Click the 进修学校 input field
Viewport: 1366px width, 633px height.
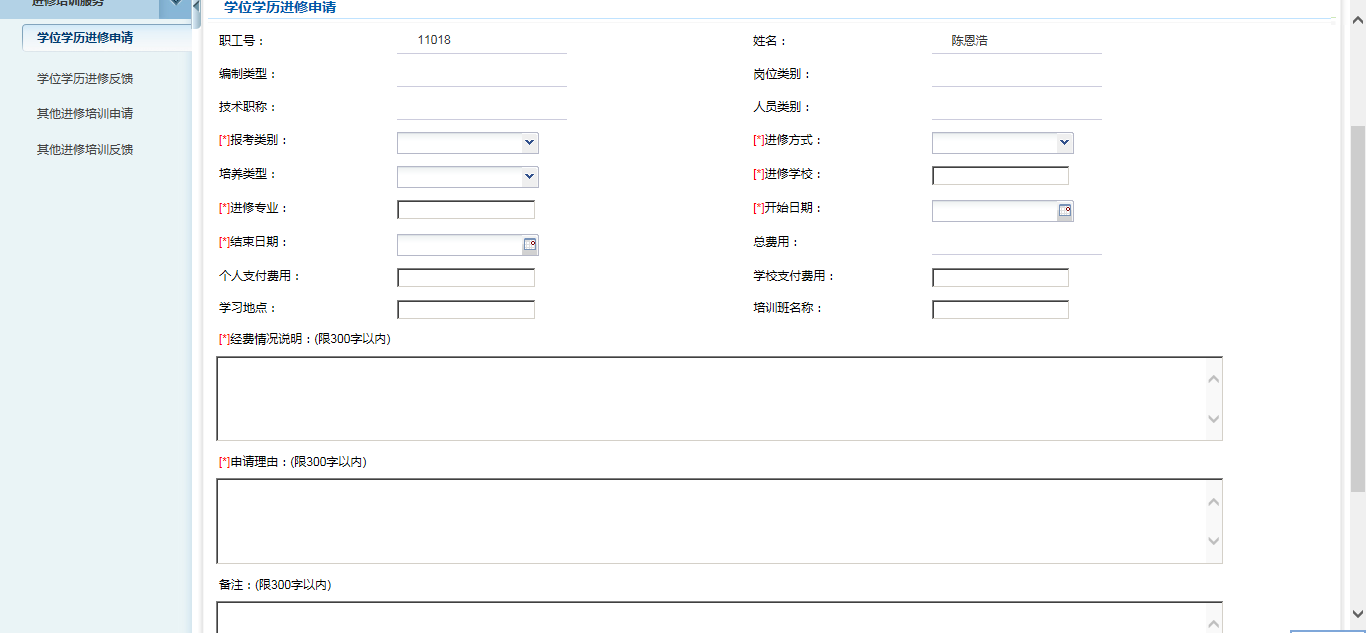pos(1000,176)
